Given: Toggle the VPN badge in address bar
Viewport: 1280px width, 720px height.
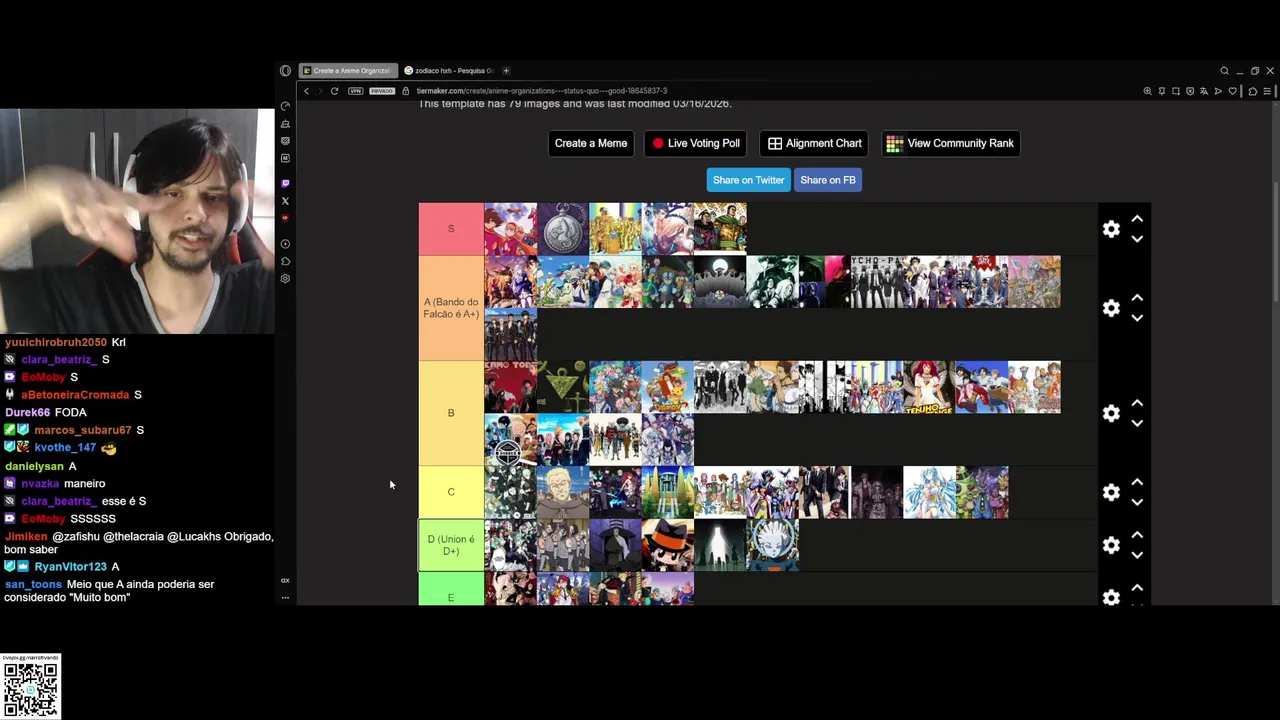Looking at the screenshot, I should (x=355, y=91).
